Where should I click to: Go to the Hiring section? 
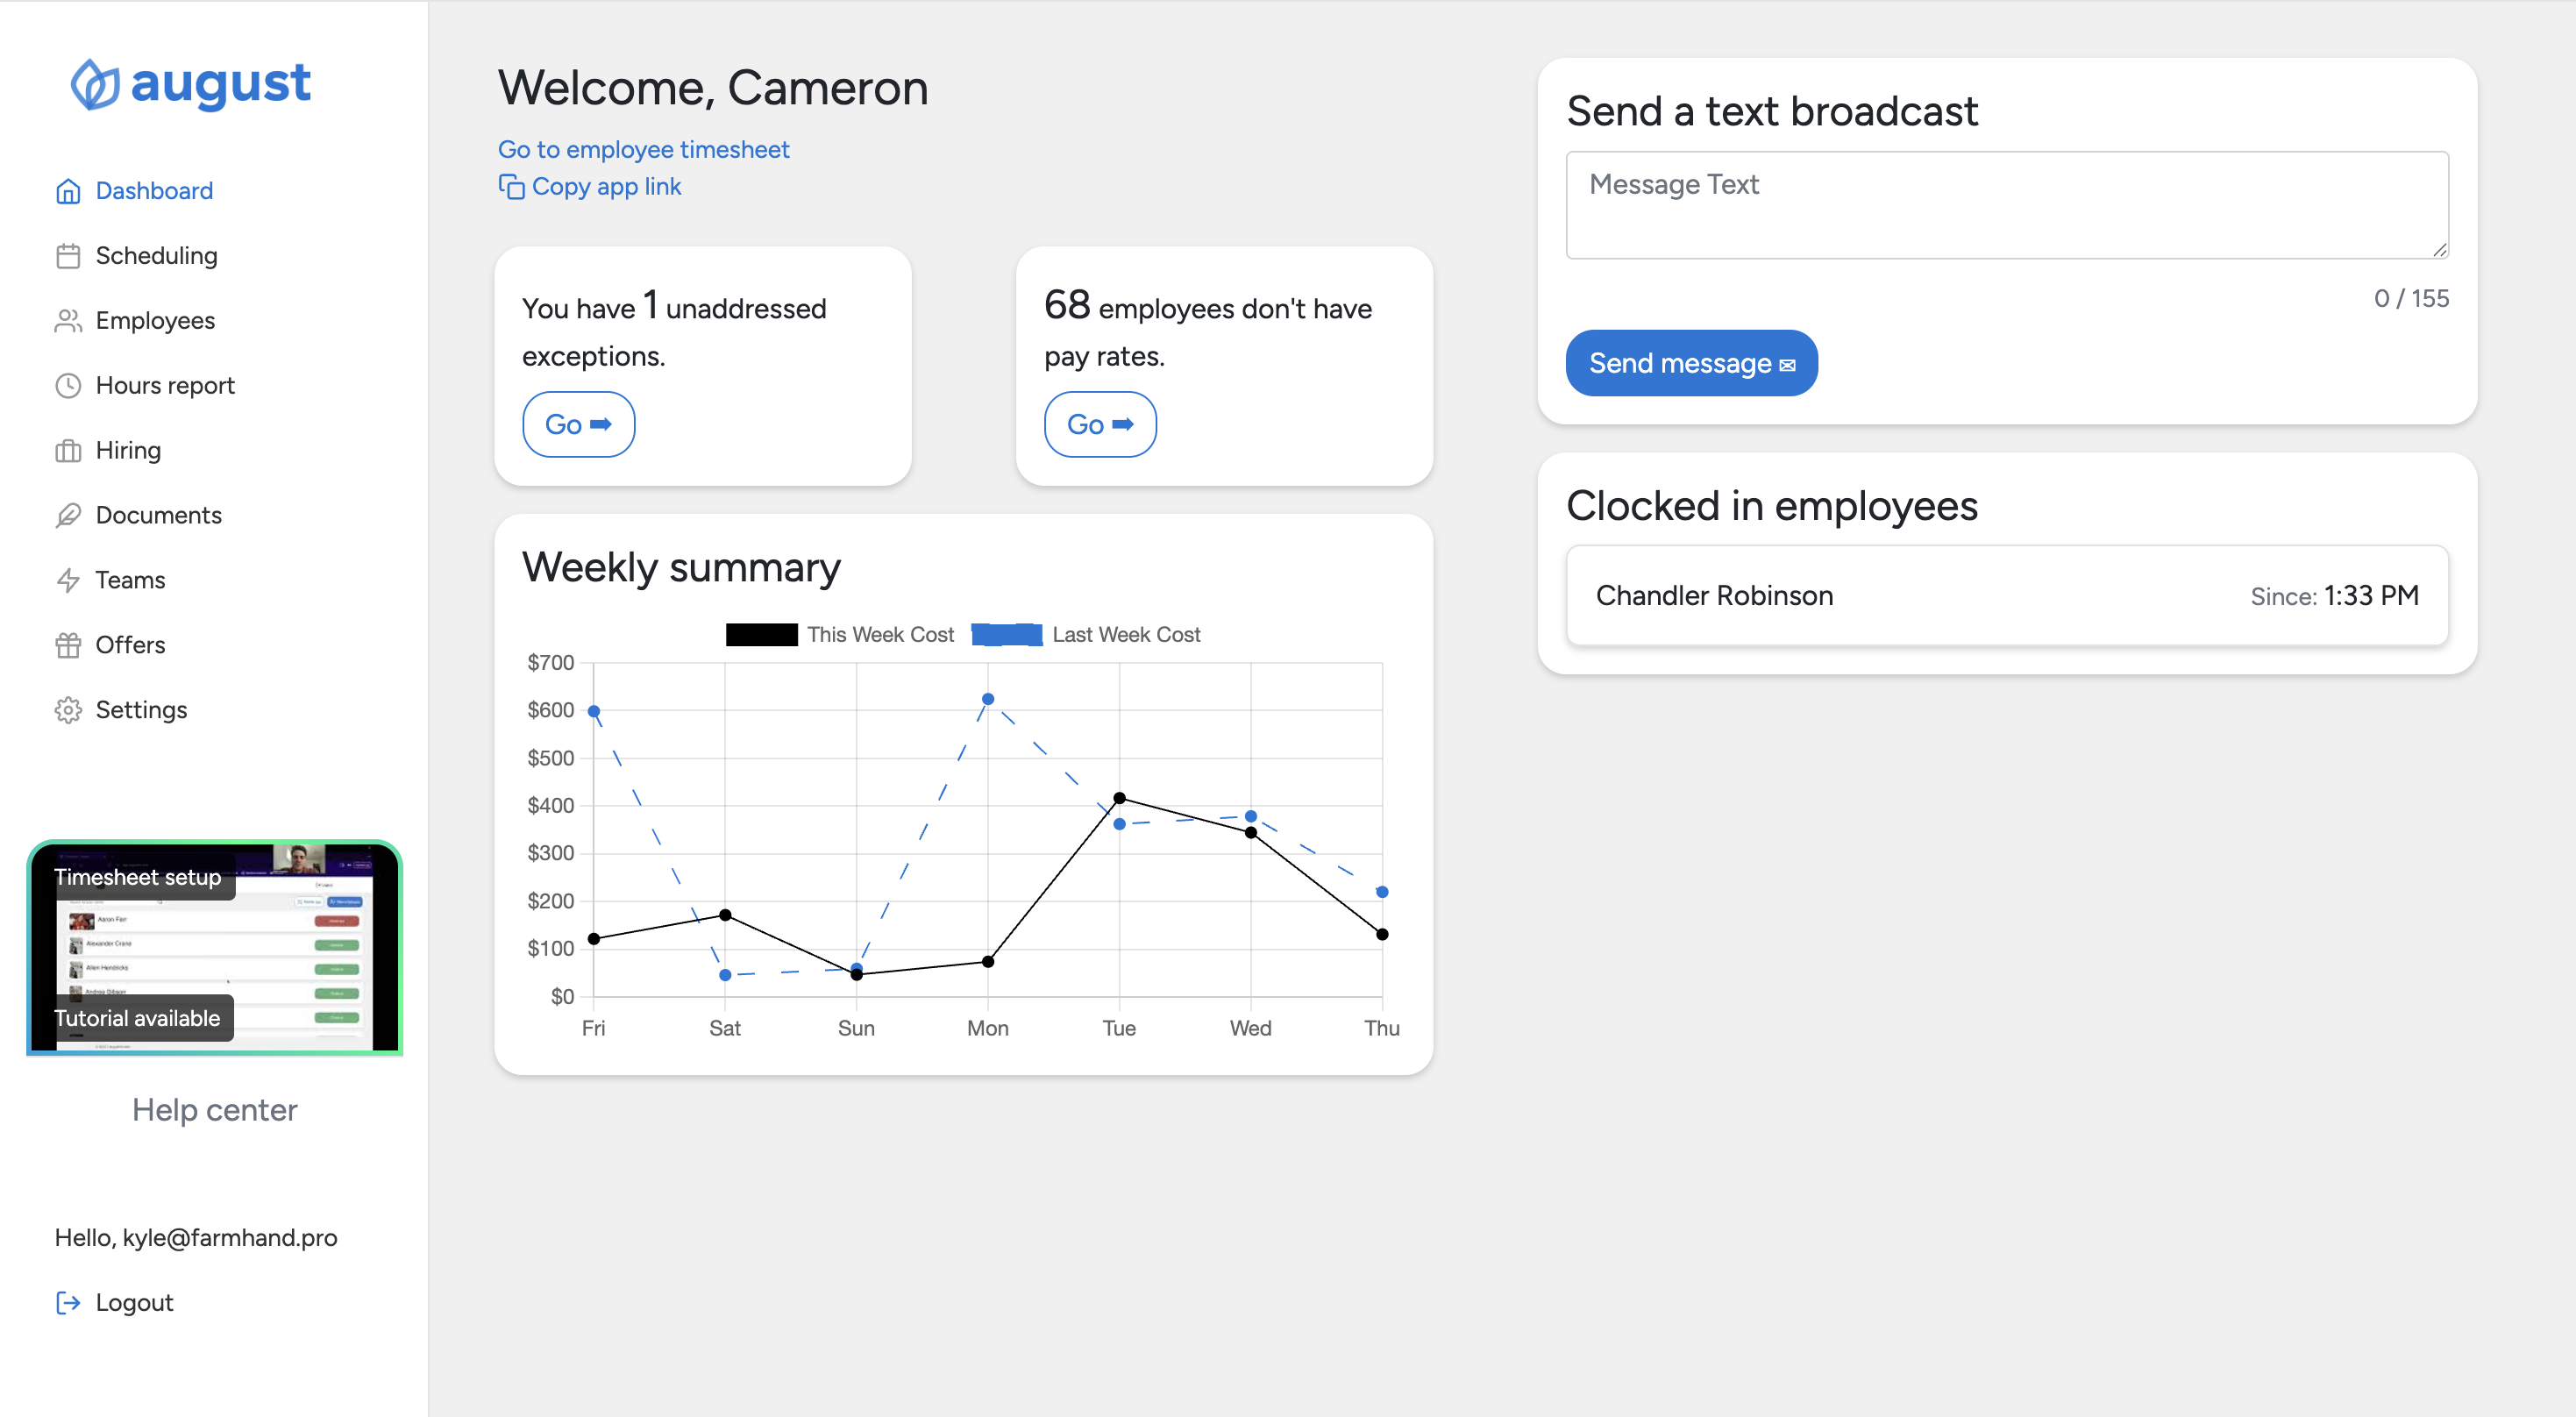128,451
